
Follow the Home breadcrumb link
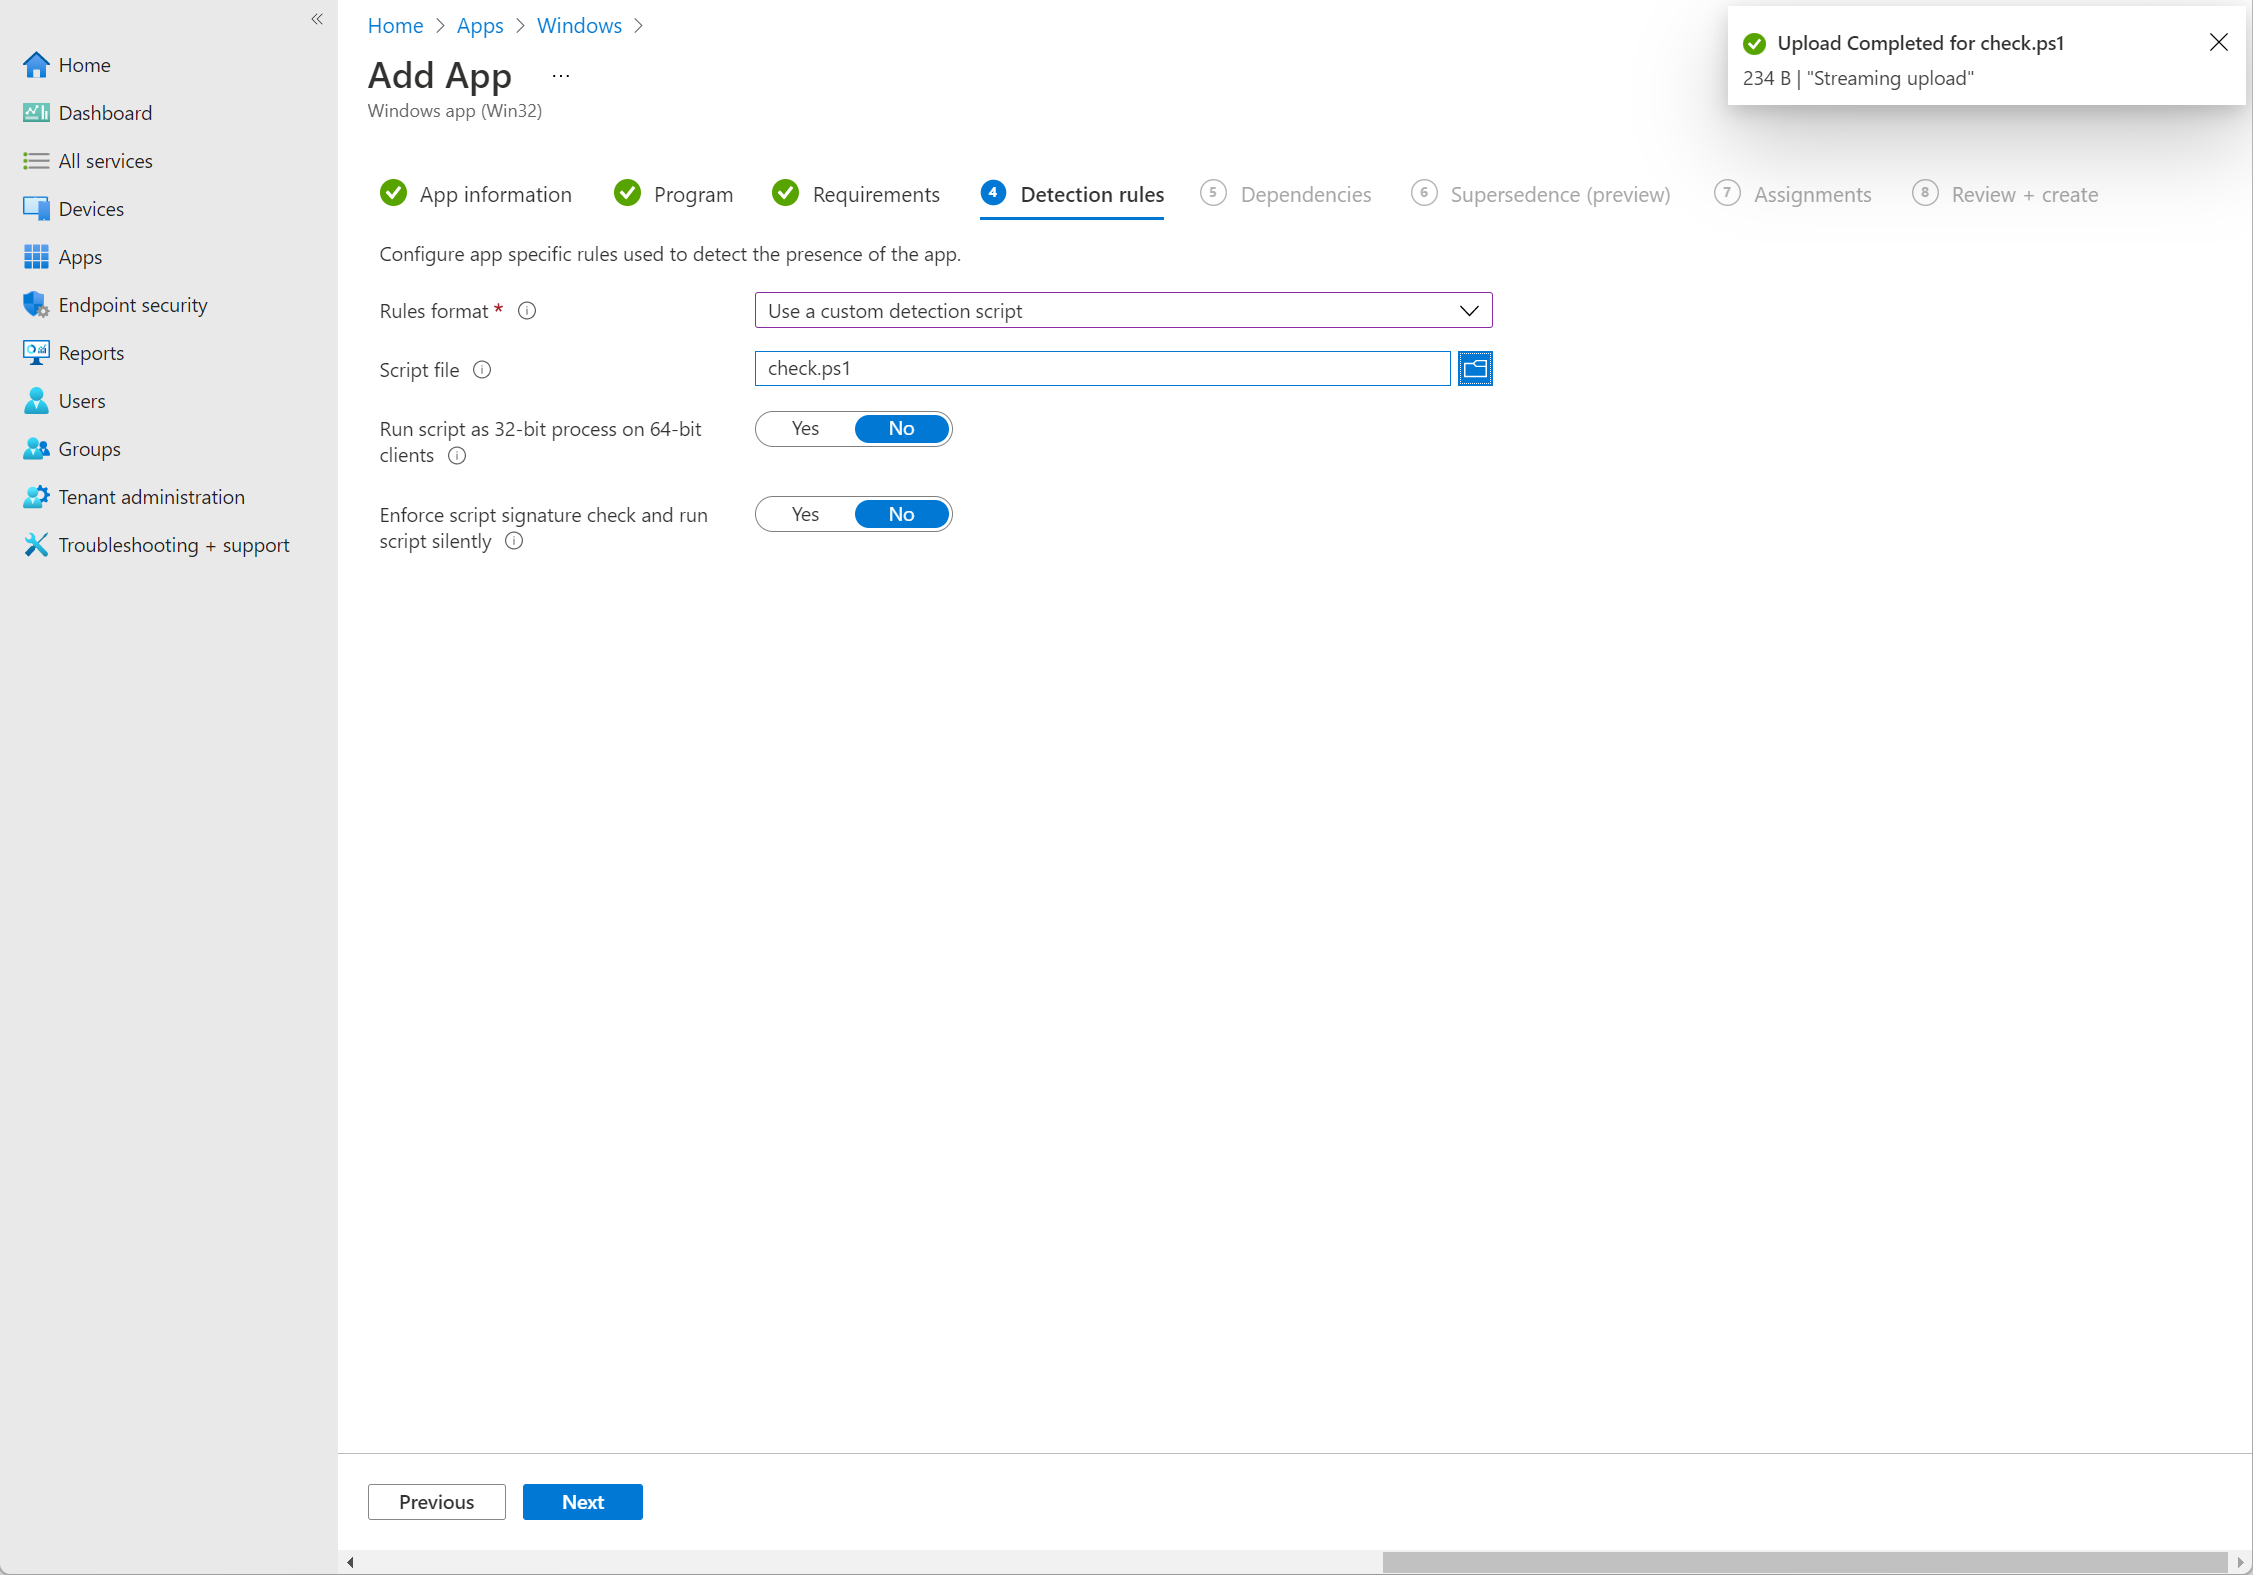pyautogui.click(x=395, y=26)
